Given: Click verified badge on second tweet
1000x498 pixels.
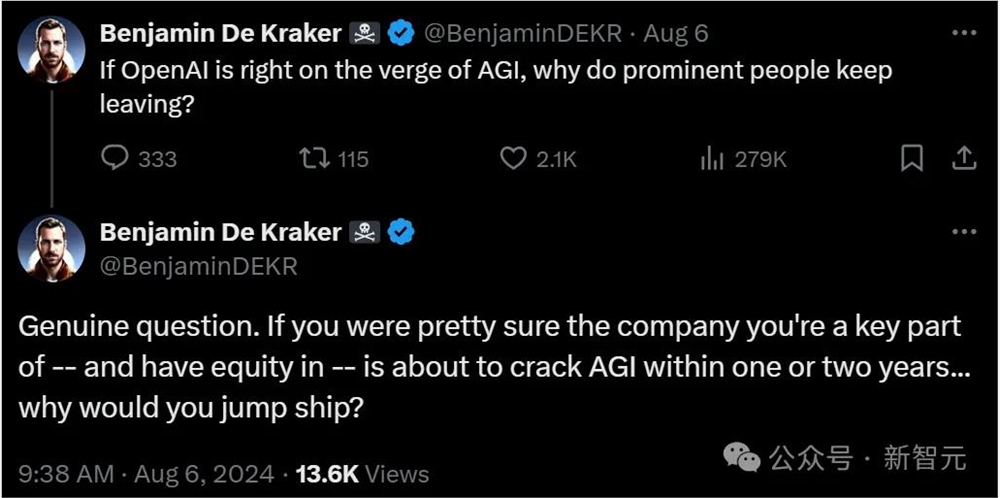Looking at the screenshot, I should pos(402,233).
